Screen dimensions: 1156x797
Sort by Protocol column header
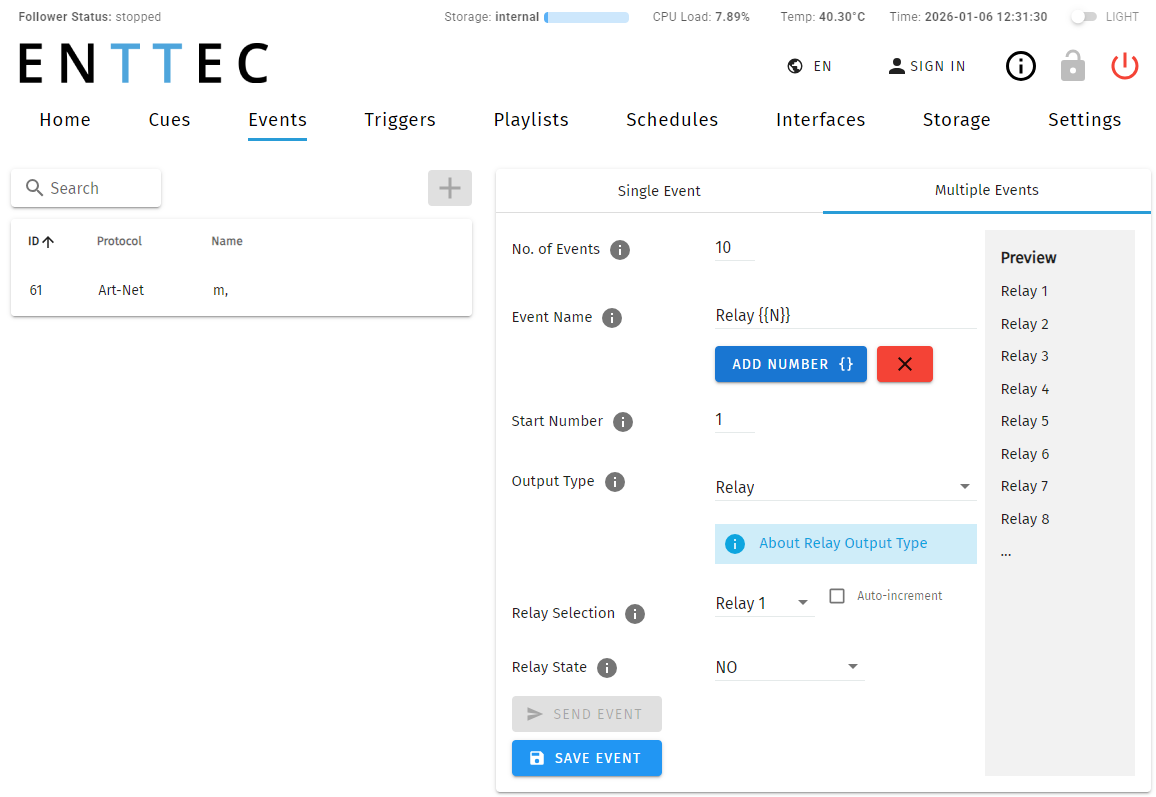pos(119,241)
